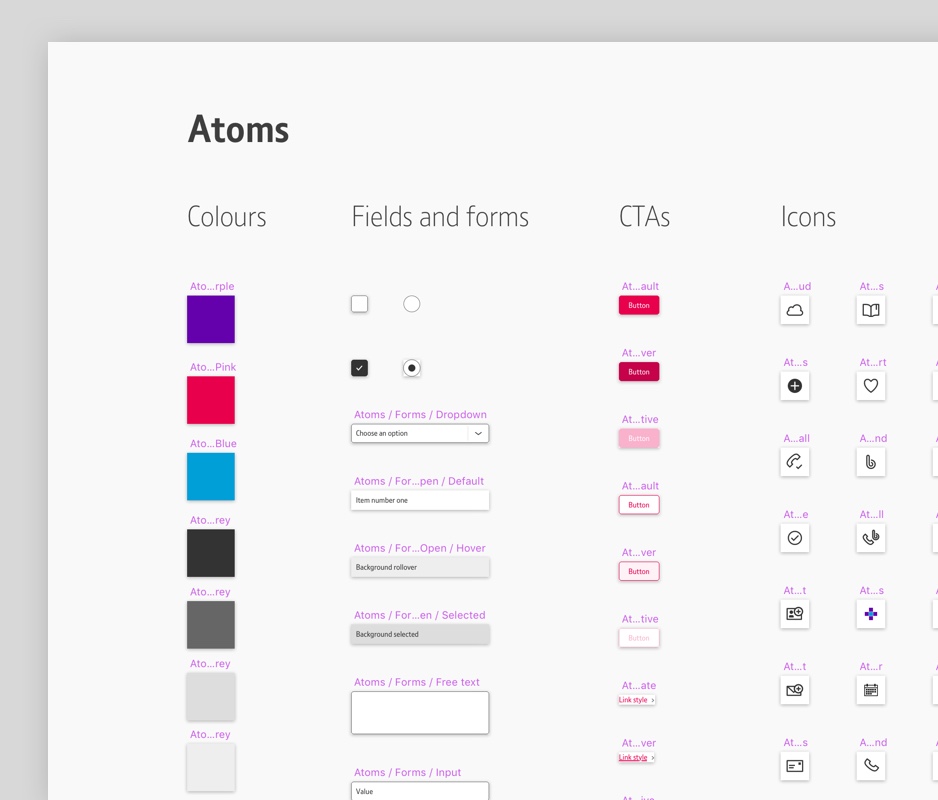Click the envelope with plus icon
Screen dimensions: 938x800
tap(795, 690)
